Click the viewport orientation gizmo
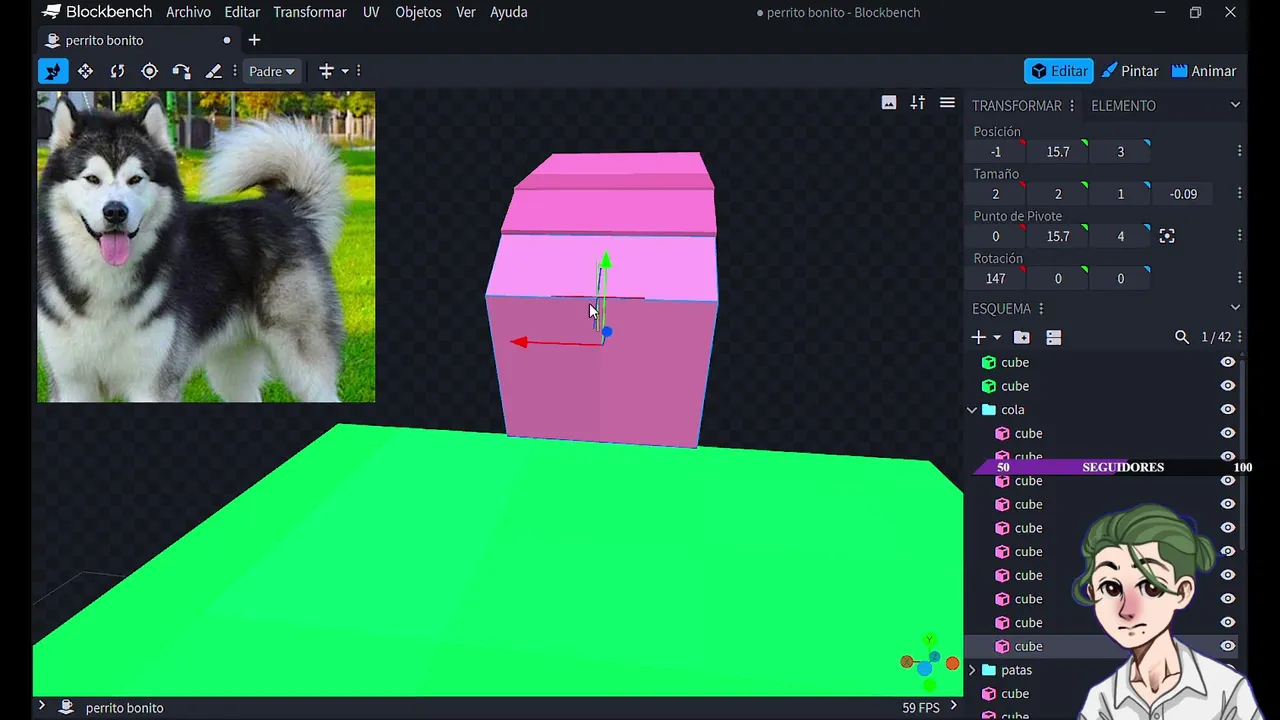Screen dimensions: 1280x720 (x=929, y=664)
